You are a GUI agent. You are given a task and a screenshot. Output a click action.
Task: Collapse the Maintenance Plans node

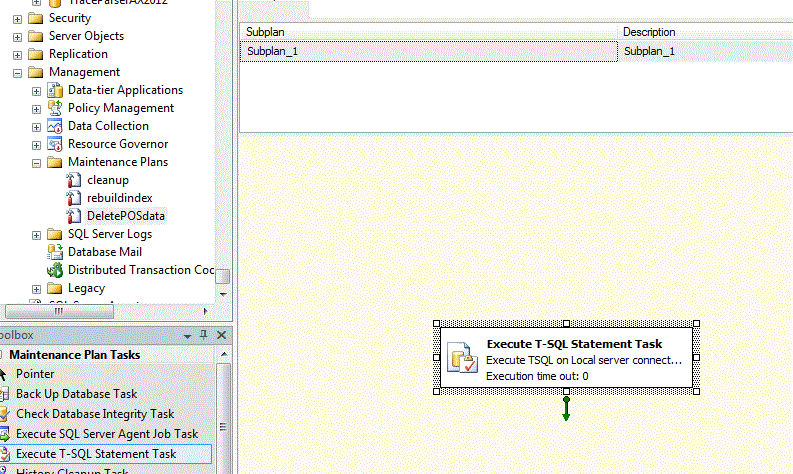(x=36, y=162)
